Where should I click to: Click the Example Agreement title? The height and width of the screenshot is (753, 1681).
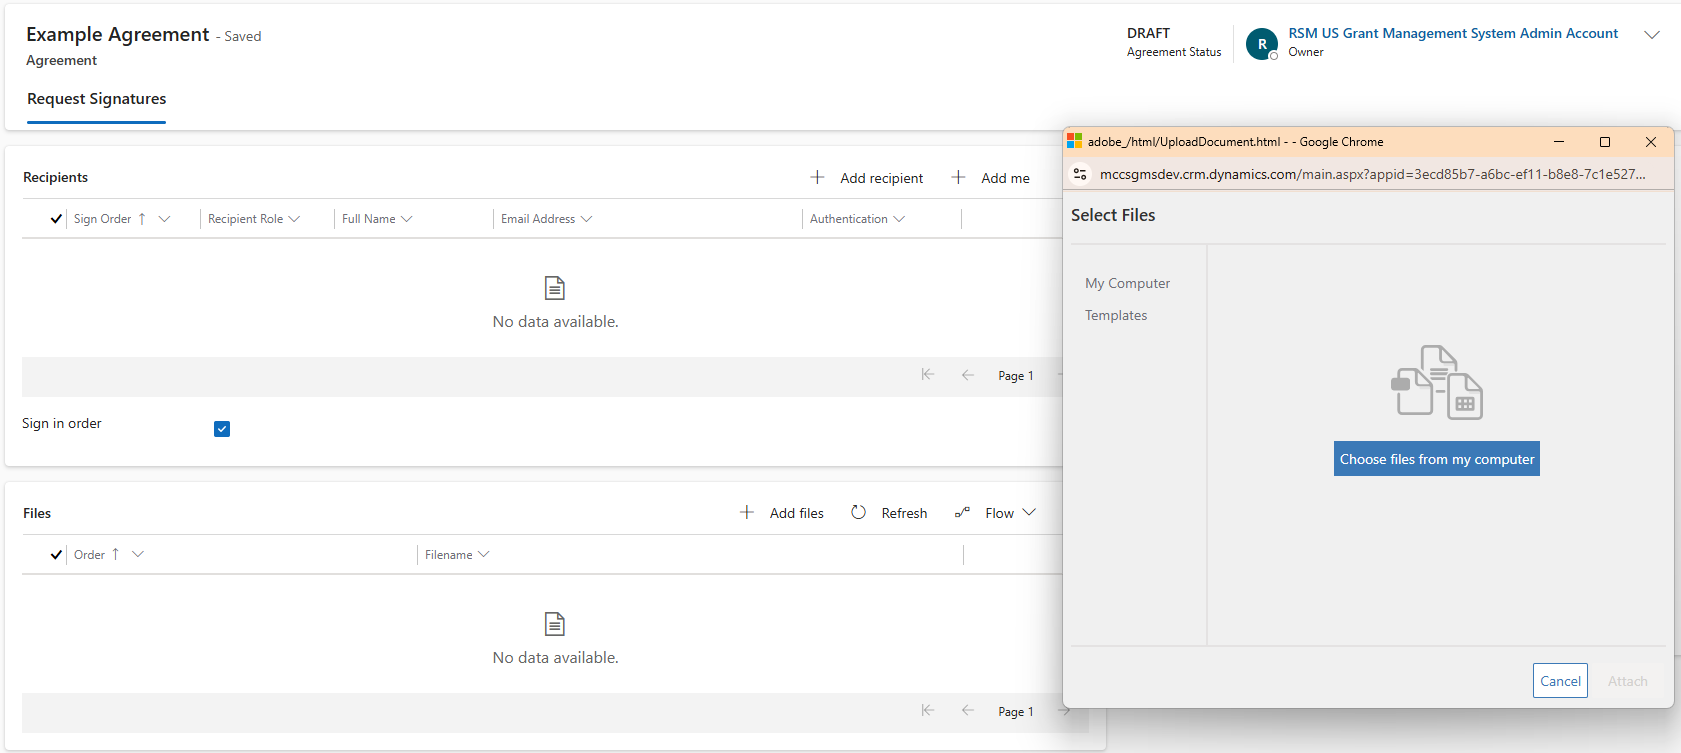[x=118, y=34]
